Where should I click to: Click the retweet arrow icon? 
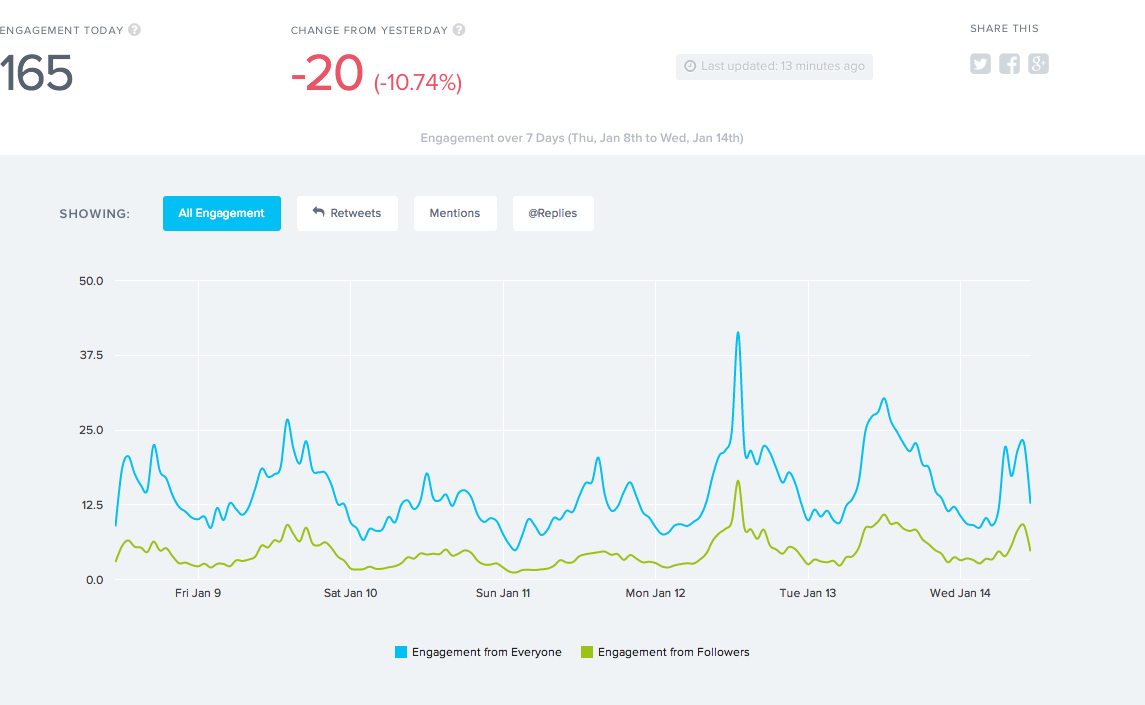pyautogui.click(x=318, y=212)
